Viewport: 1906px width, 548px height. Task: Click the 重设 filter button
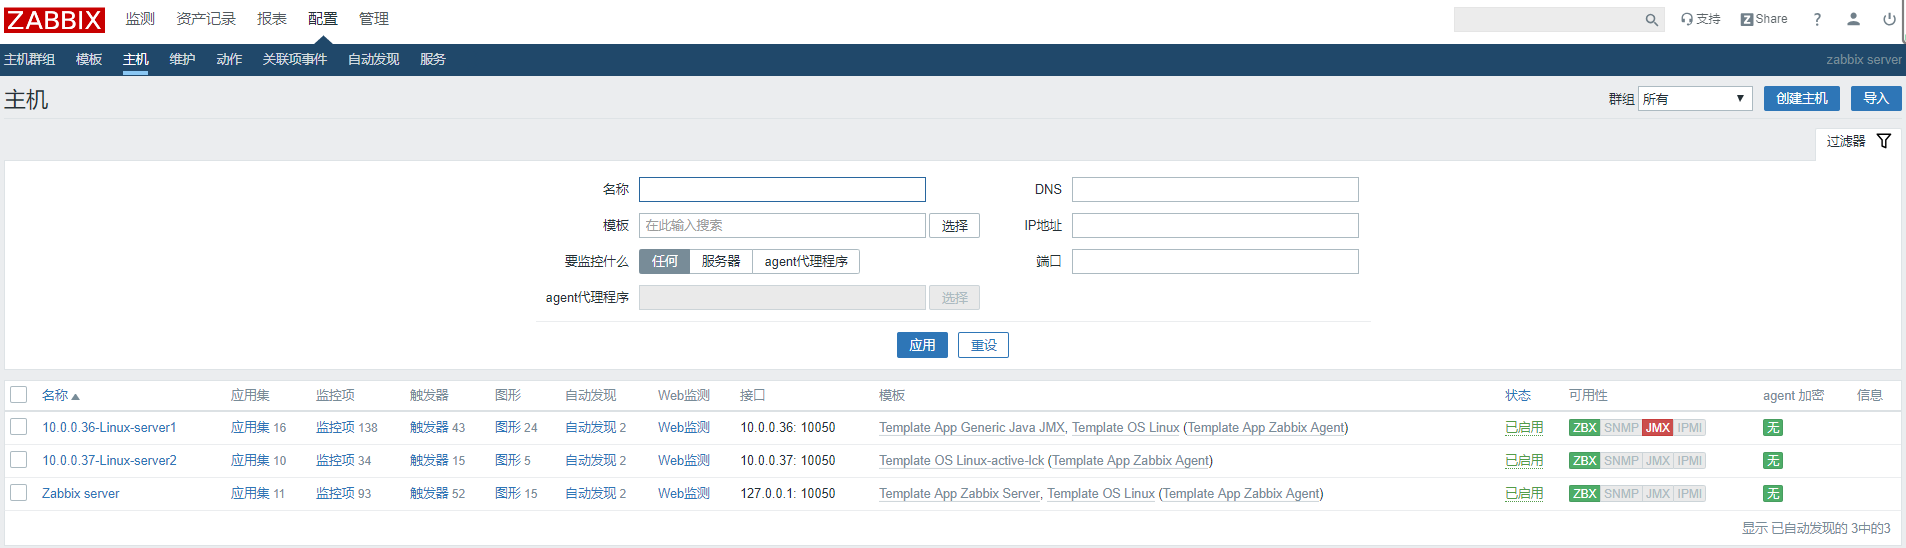(983, 345)
